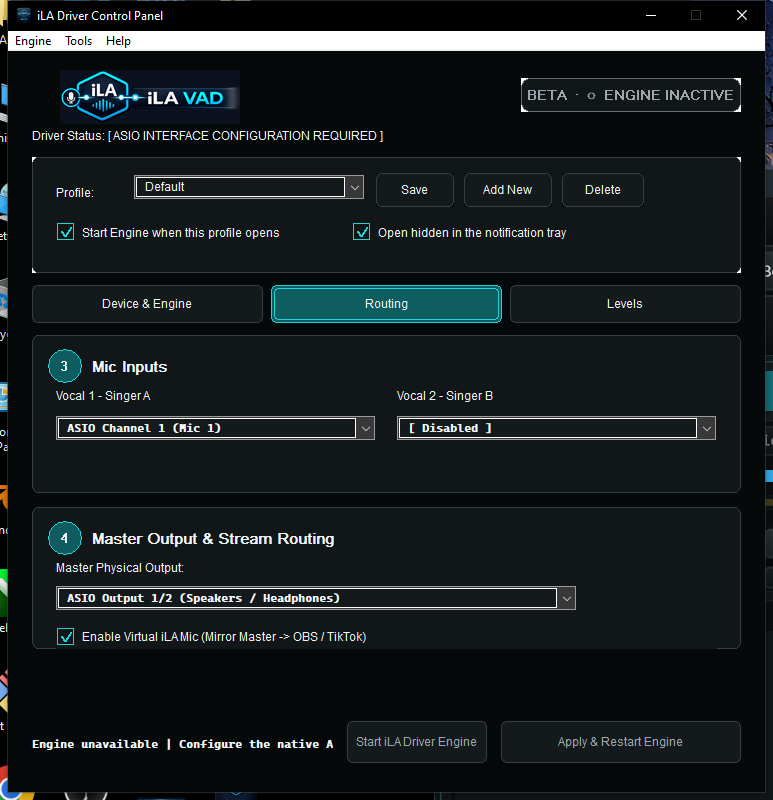Click the Master Output & Stream Routing heading
The image size is (773, 800).
[x=213, y=539]
